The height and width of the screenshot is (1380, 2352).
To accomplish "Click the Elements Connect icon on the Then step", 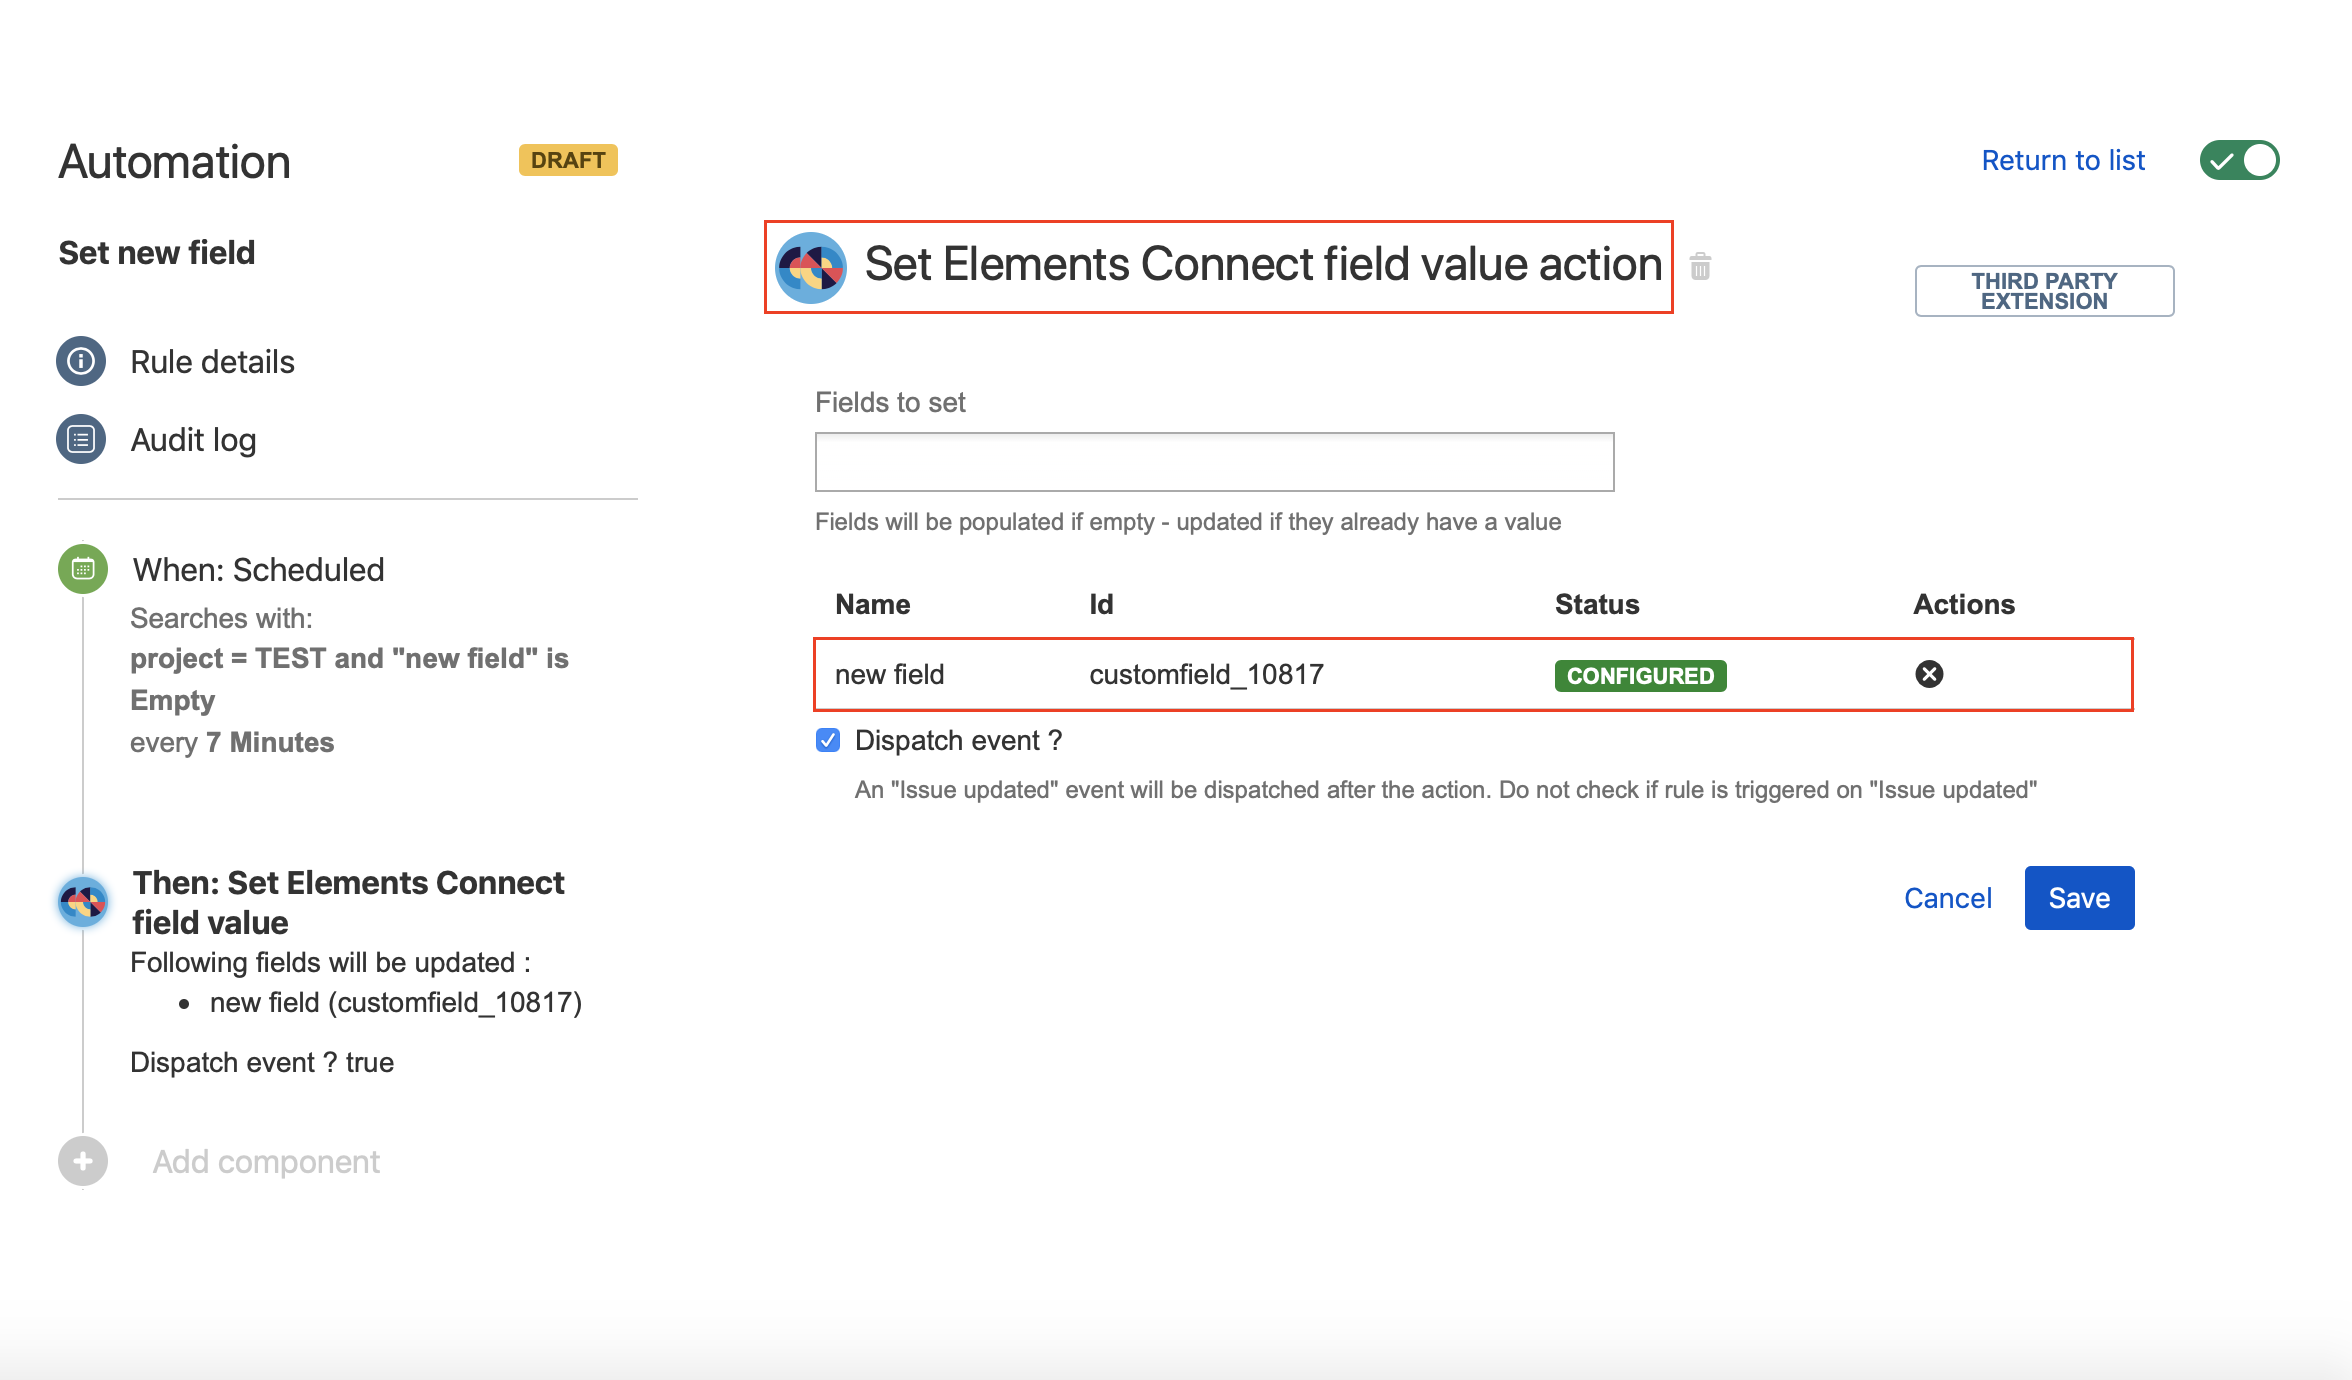I will (82, 901).
